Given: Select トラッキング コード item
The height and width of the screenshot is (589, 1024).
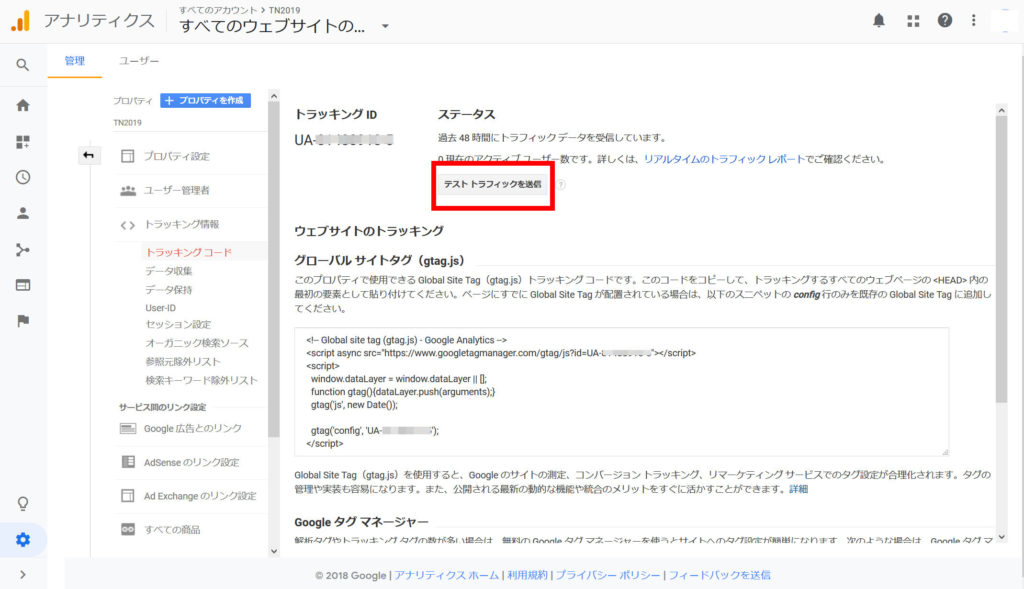Looking at the screenshot, I should (188, 252).
